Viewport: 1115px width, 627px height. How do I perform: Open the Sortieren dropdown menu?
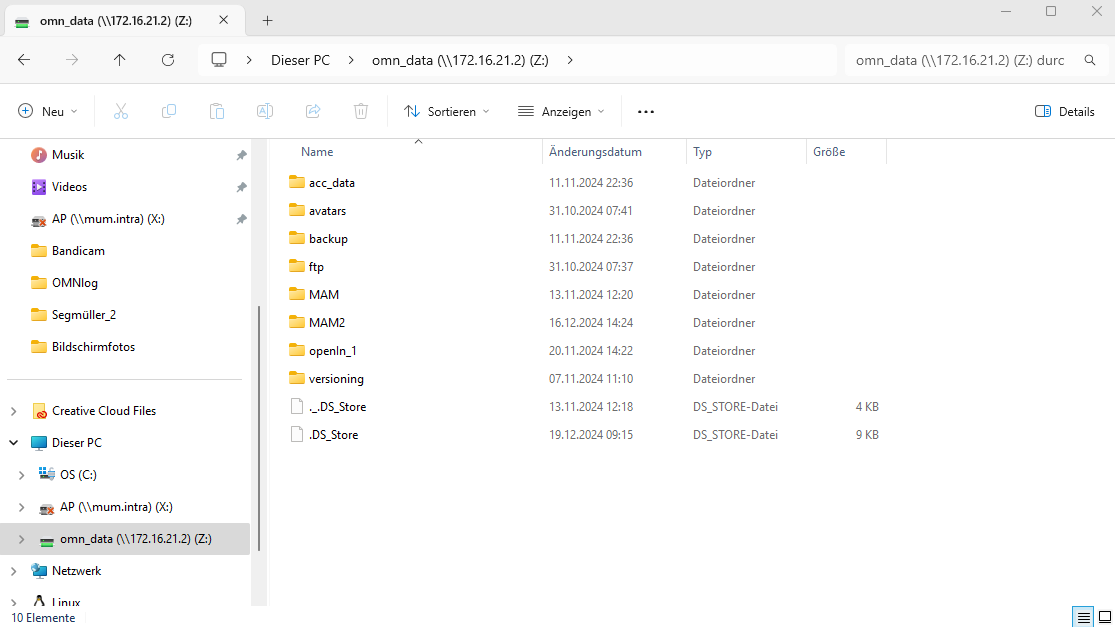[447, 112]
